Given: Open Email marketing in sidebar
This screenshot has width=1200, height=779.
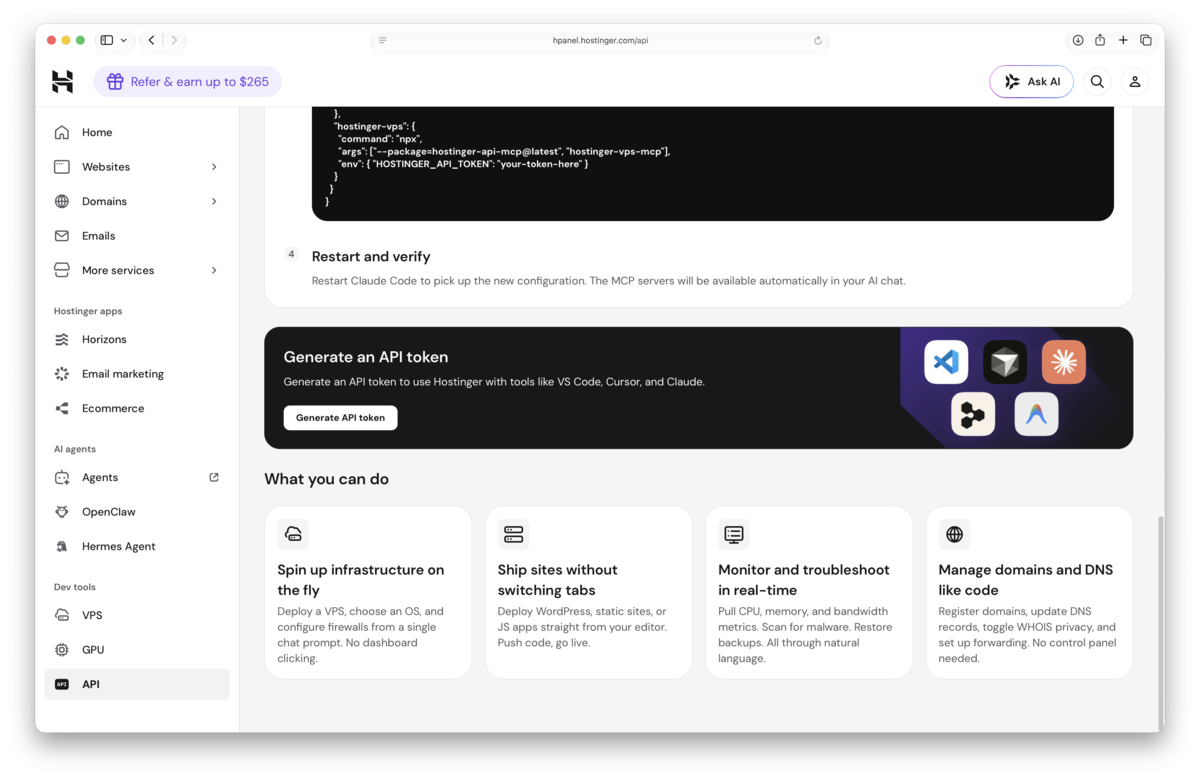Looking at the screenshot, I should tap(137, 374).
